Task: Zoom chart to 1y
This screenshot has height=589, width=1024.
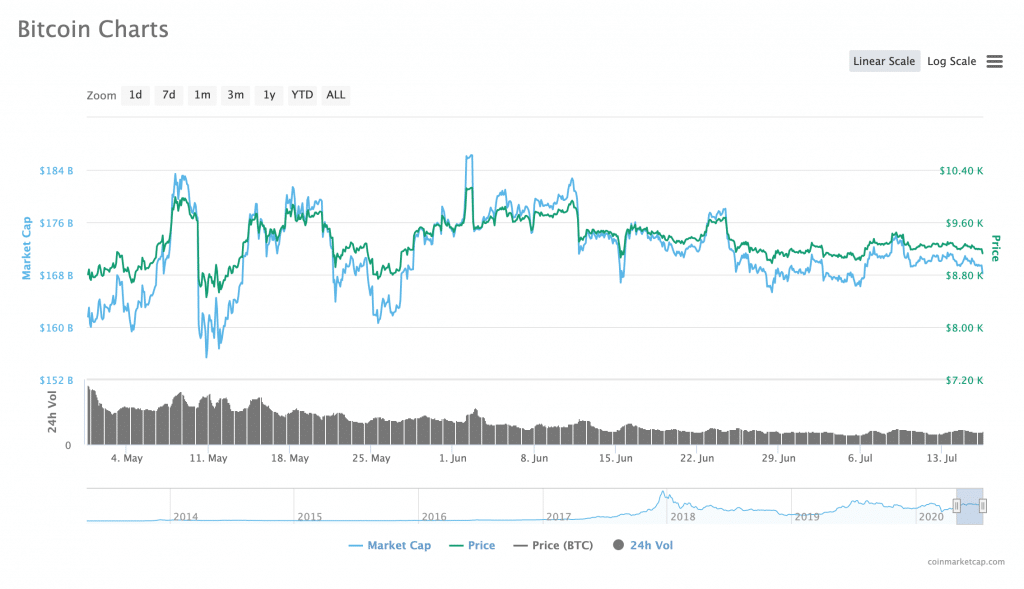Action: [x=268, y=95]
